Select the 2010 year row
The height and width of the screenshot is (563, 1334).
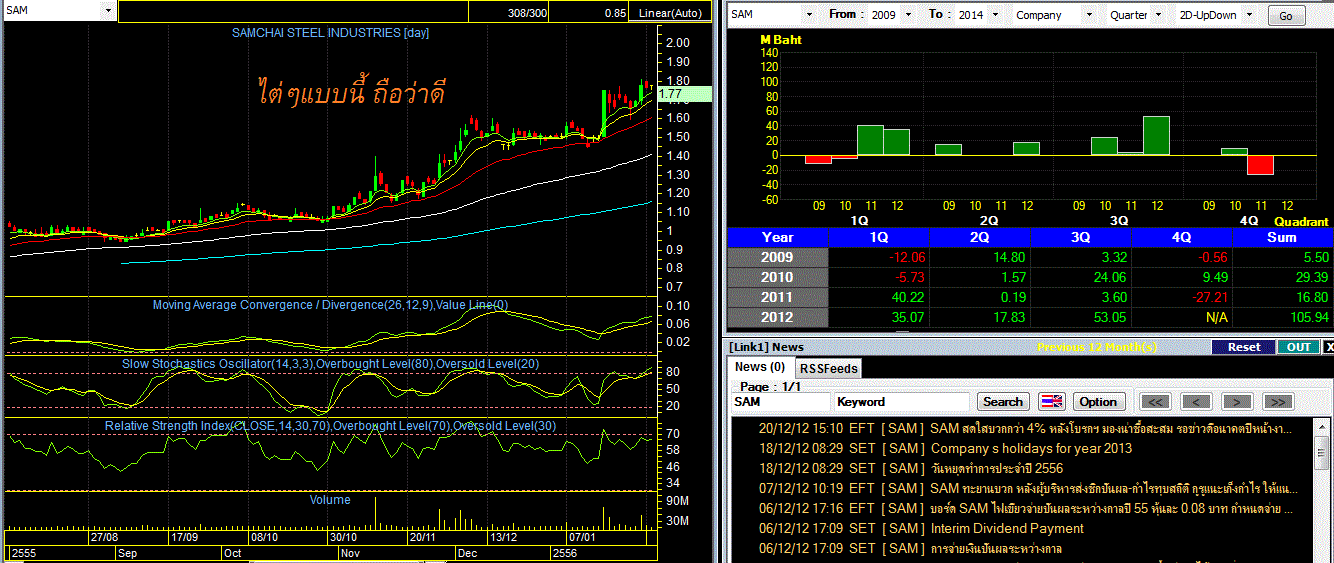point(778,277)
